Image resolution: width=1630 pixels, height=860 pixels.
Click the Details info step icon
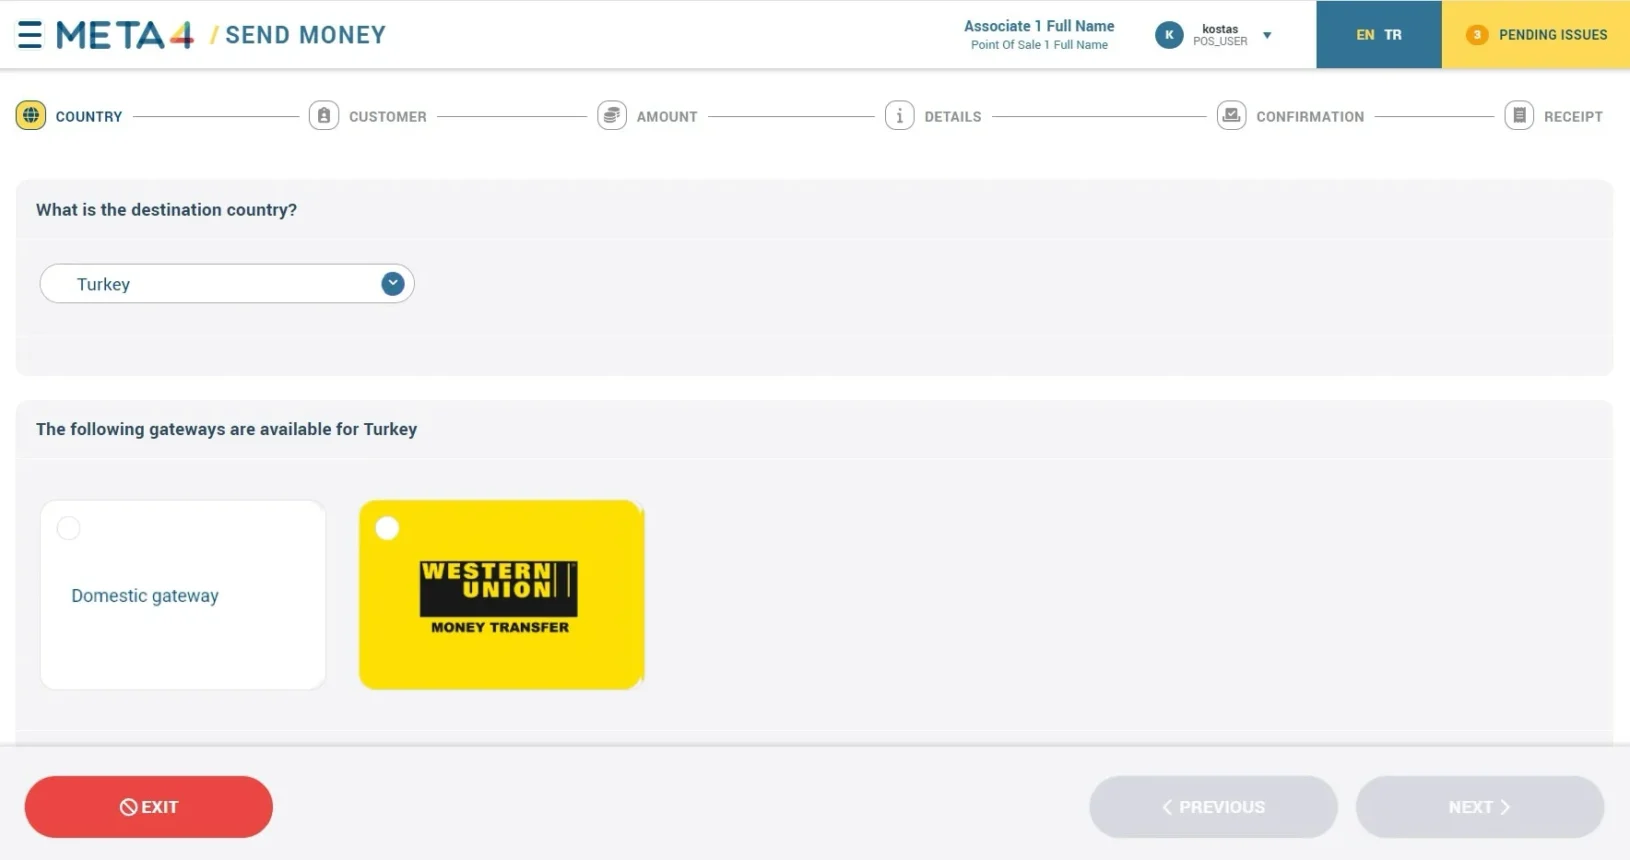click(900, 116)
